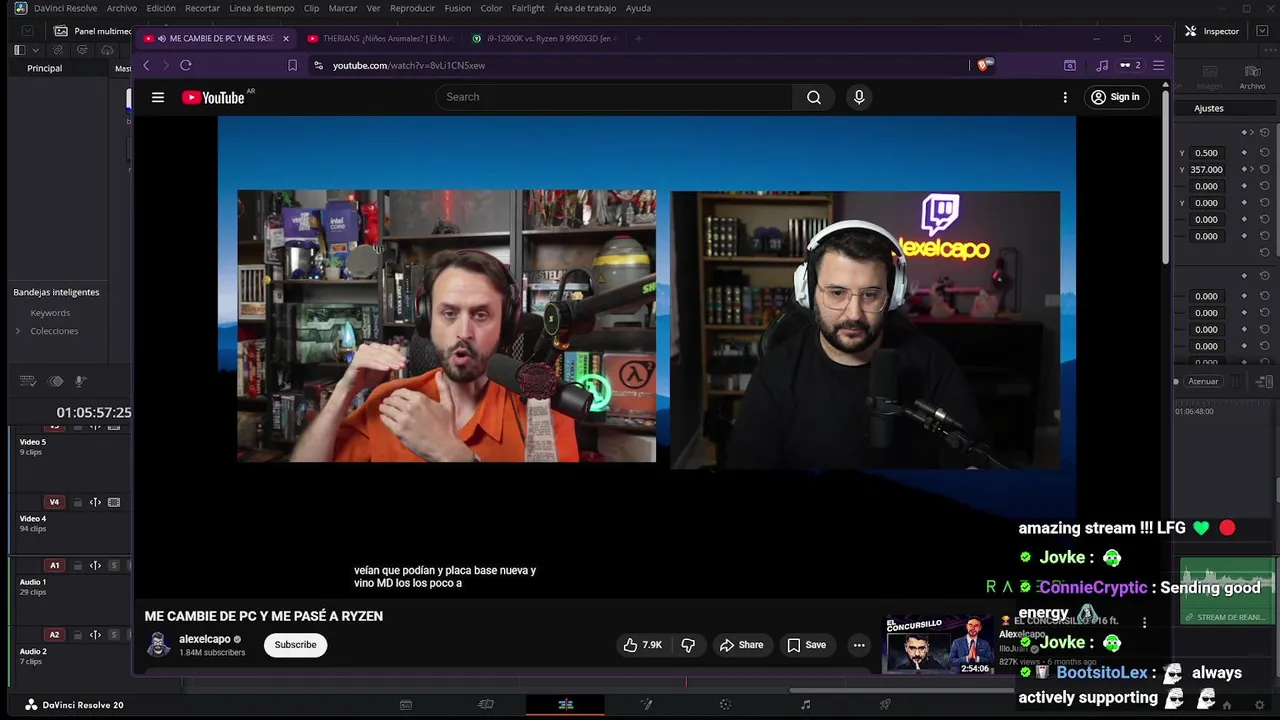This screenshot has height=720, width=1280.
Task: Click the Brave Shields lion icon
Action: 984,65
